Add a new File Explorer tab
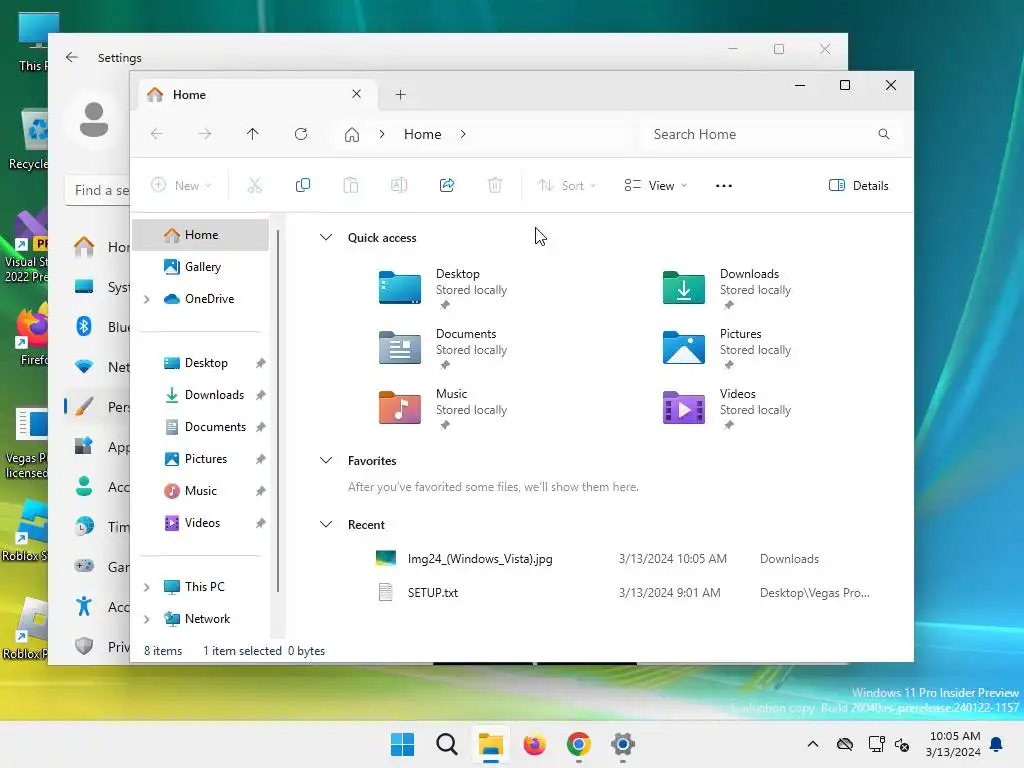Screen dimensions: 1024x768 400,95
